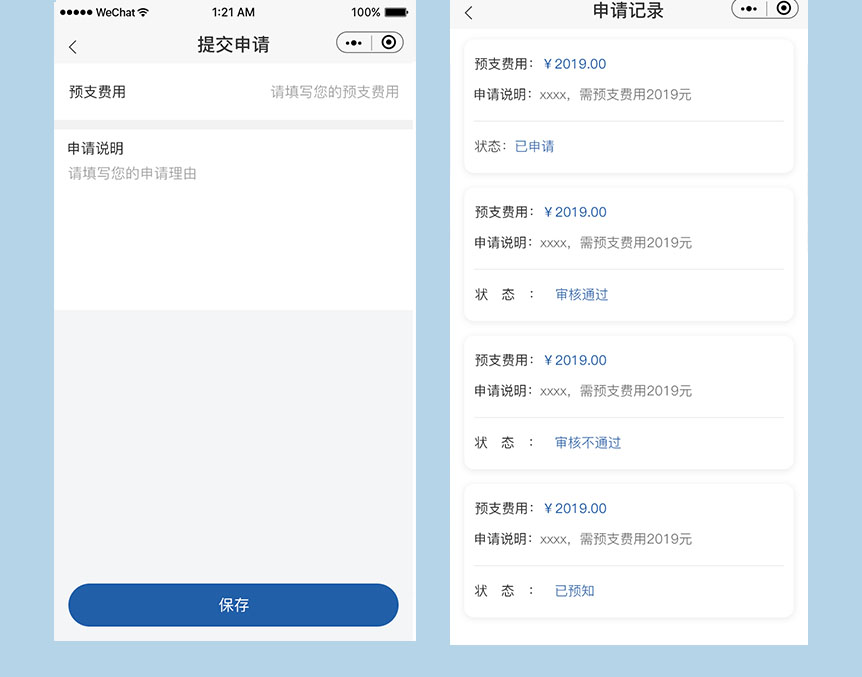Viewport: 862px width, 677px height.
Task: Click the 保存 button
Action: (x=233, y=605)
